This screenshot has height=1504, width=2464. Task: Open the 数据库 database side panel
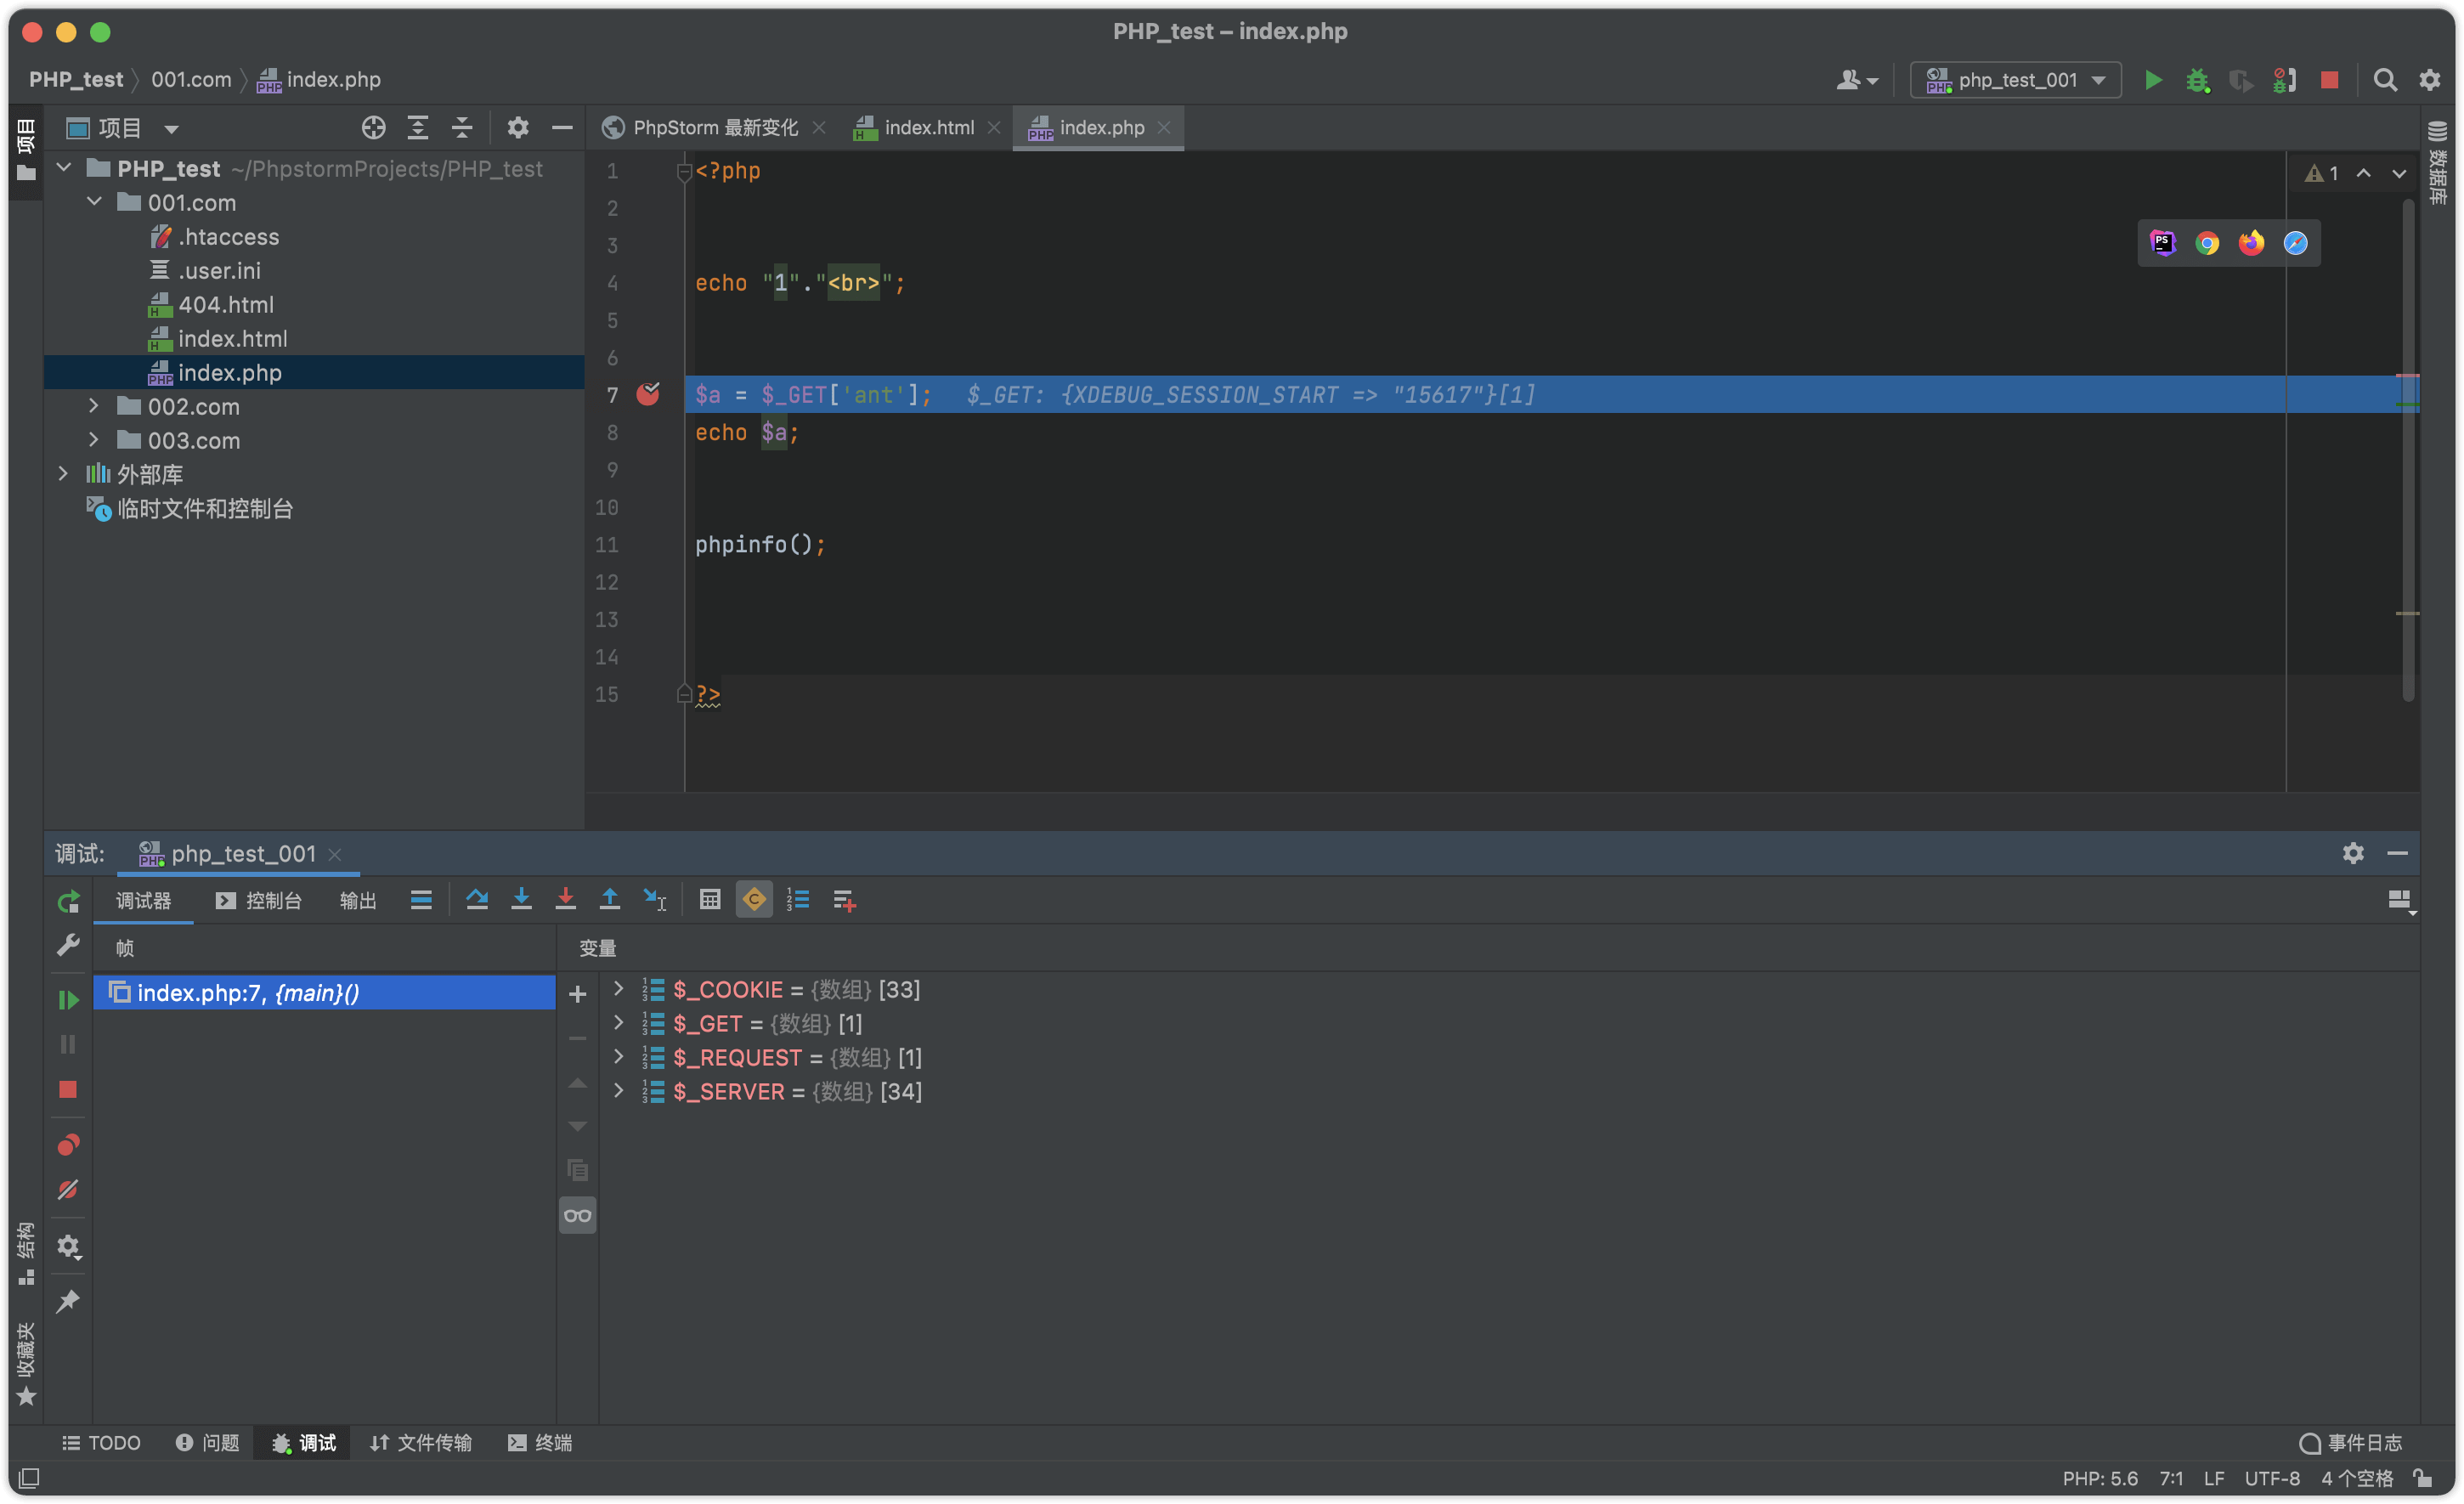tap(2438, 163)
